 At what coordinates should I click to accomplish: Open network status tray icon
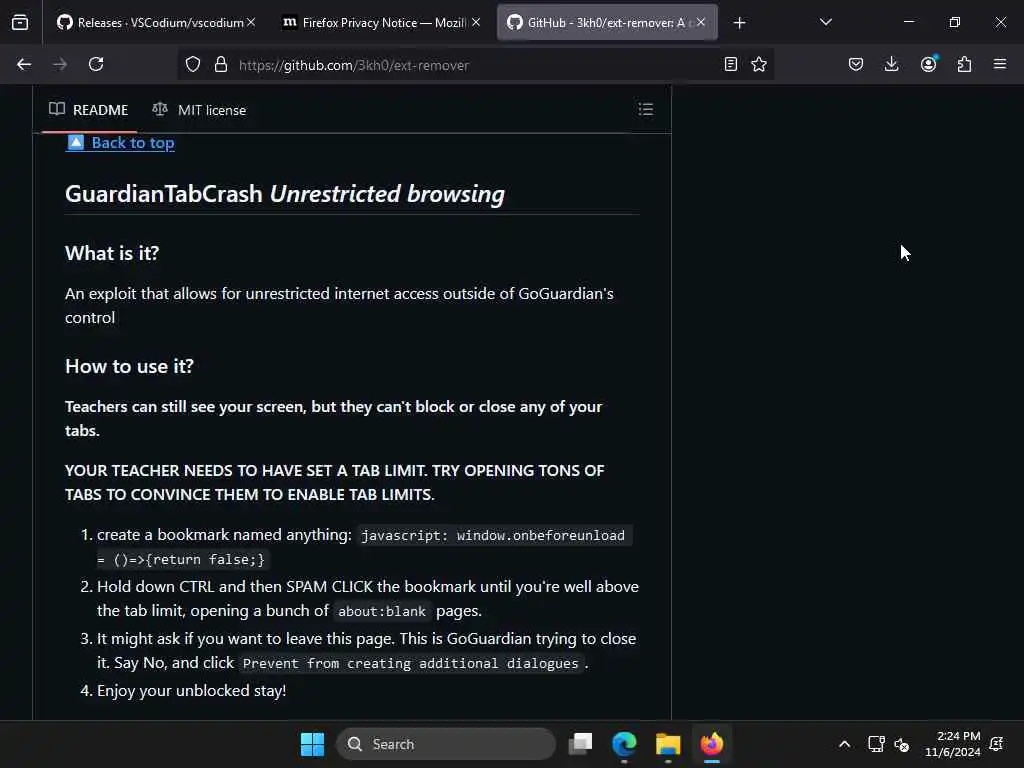pyautogui.click(x=876, y=744)
